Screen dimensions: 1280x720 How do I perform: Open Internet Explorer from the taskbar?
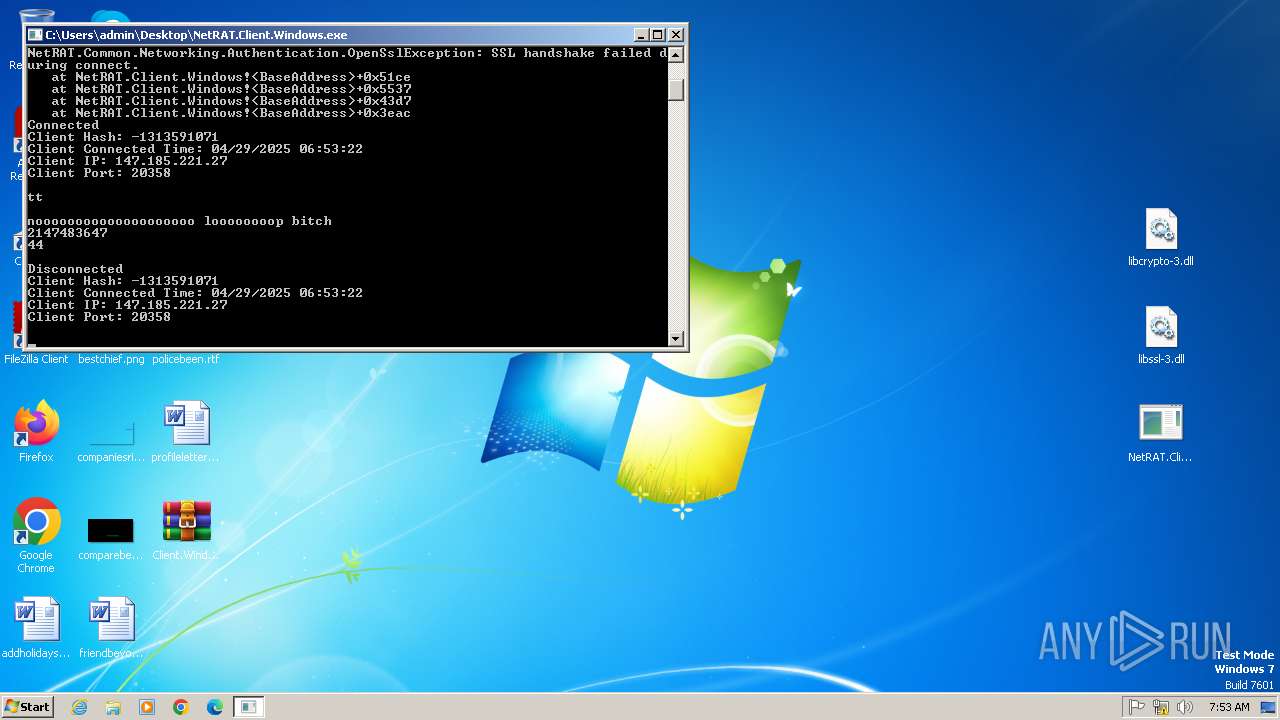[x=79, y=707]
